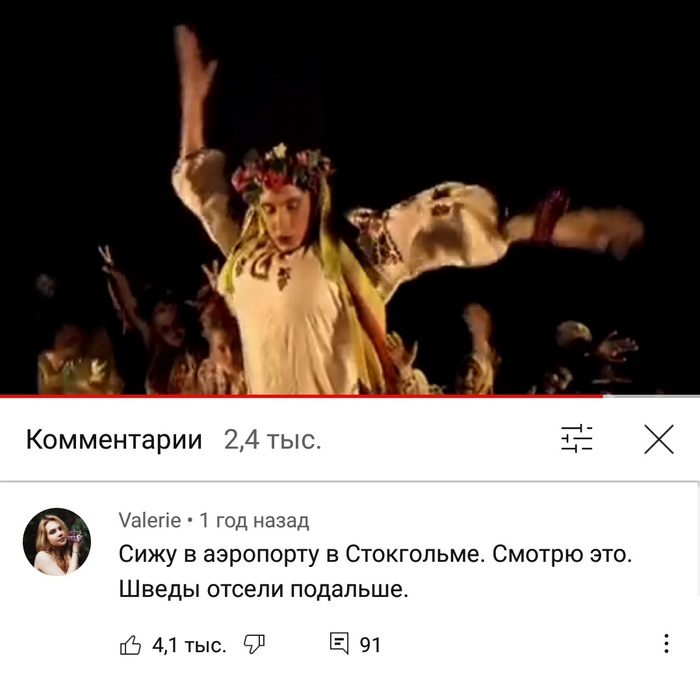Seek using the red video progress bar
The width and height of the screenshot is (700, 673).
pos(301,395)
